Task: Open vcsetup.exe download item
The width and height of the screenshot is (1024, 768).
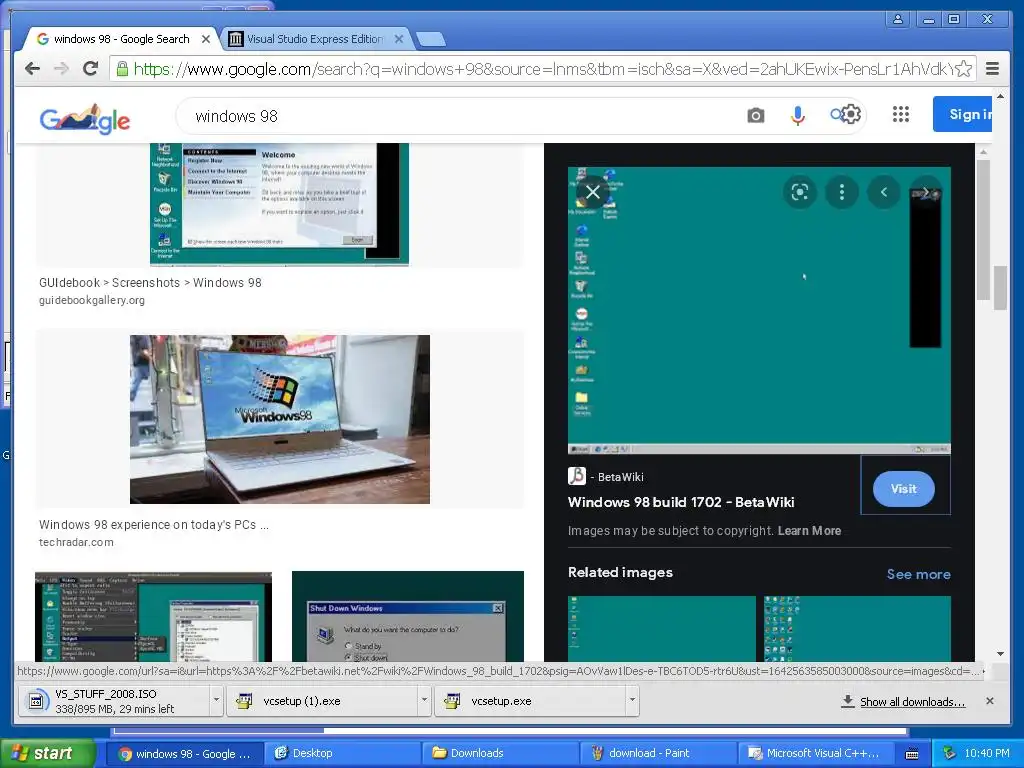Action: coord(529,701)
